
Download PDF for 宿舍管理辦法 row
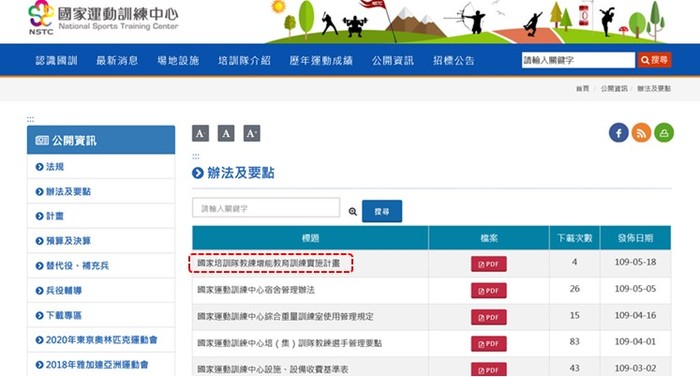tap(488, 291)
